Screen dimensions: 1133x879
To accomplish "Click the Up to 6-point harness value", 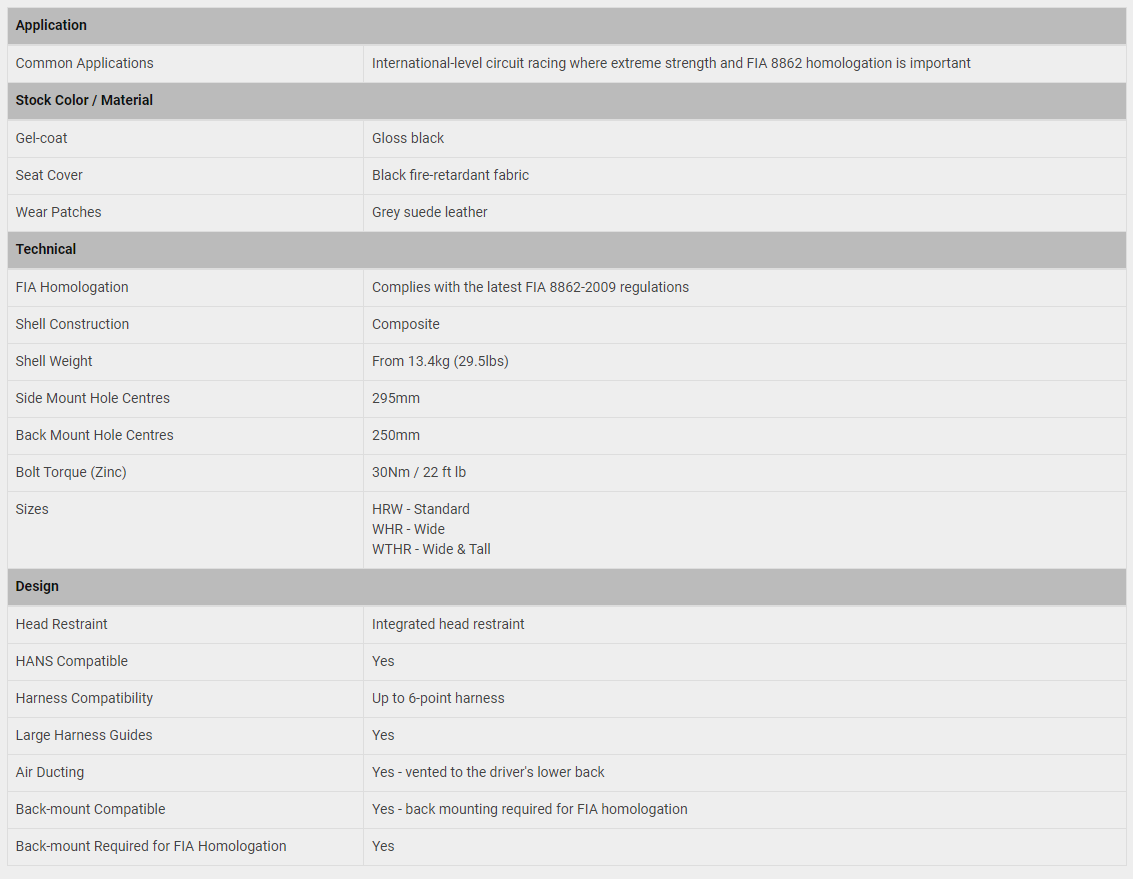I will [x=438, y=698].
